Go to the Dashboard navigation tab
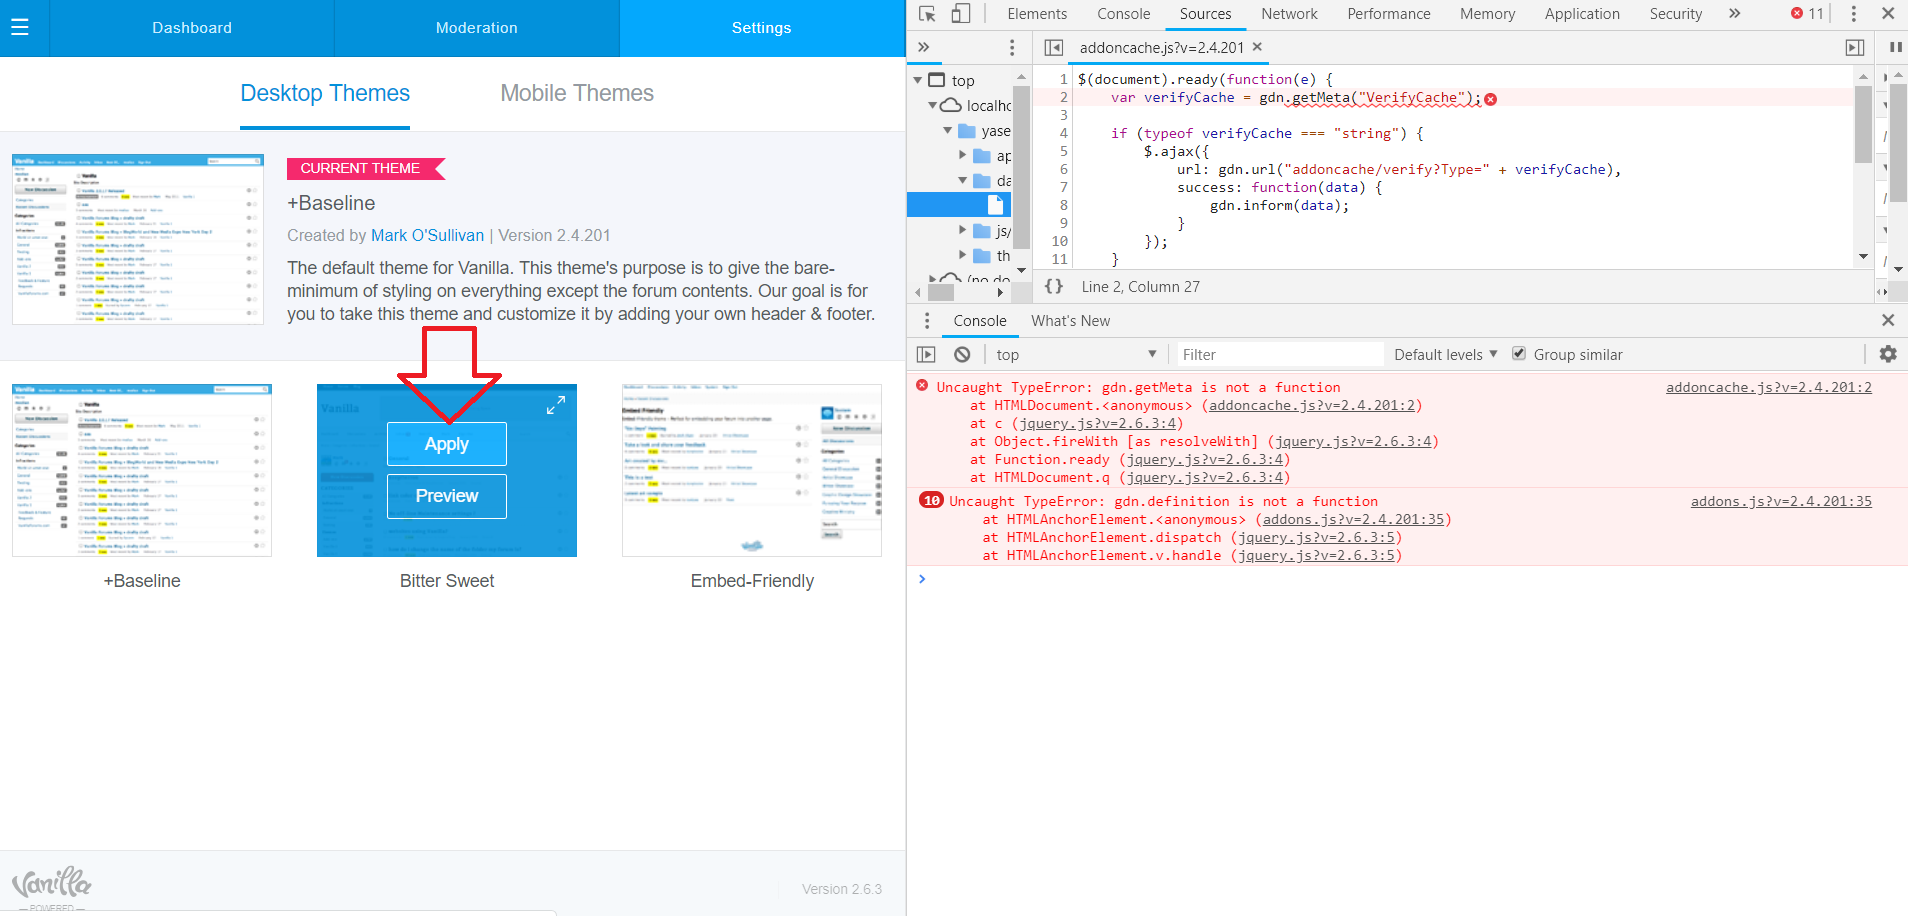 coord(192,28)
